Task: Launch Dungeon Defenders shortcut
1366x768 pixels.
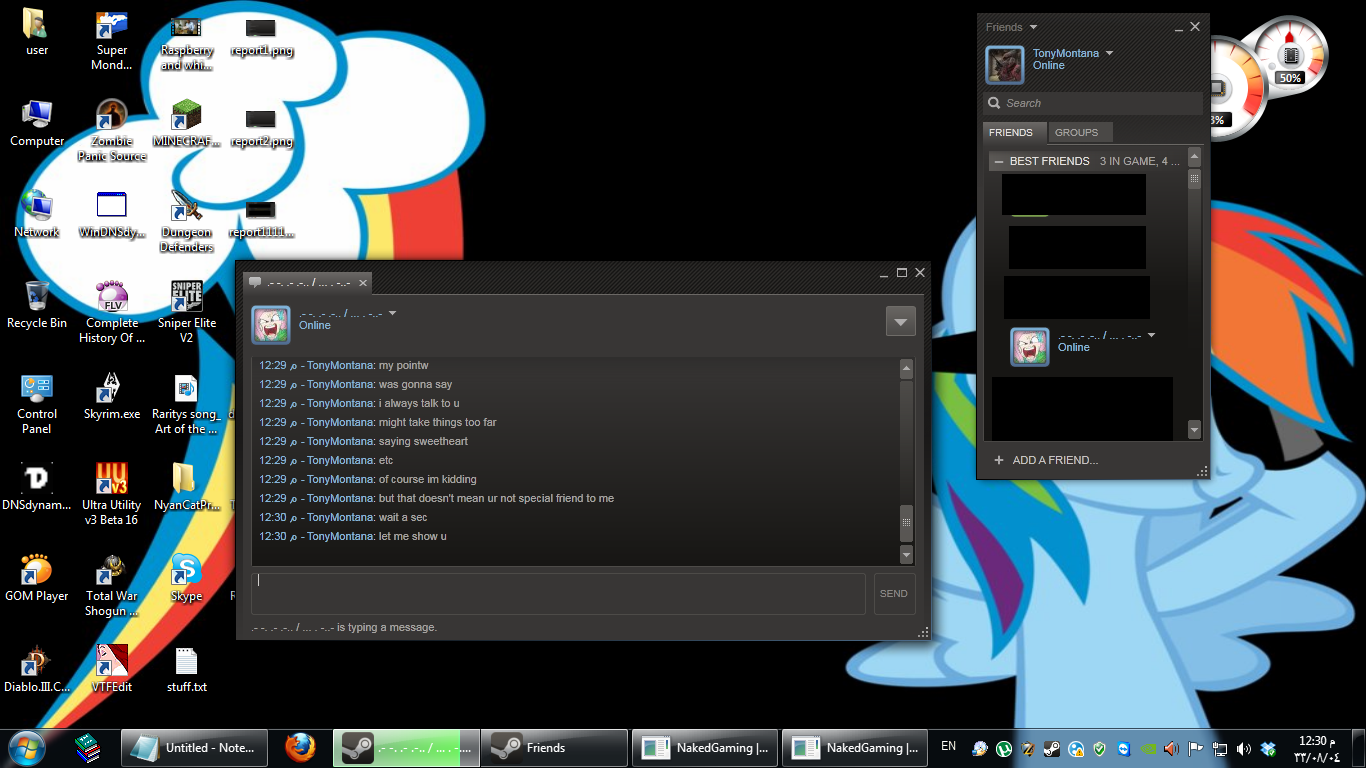Action: pyautogui.click(x=186, y=220)
